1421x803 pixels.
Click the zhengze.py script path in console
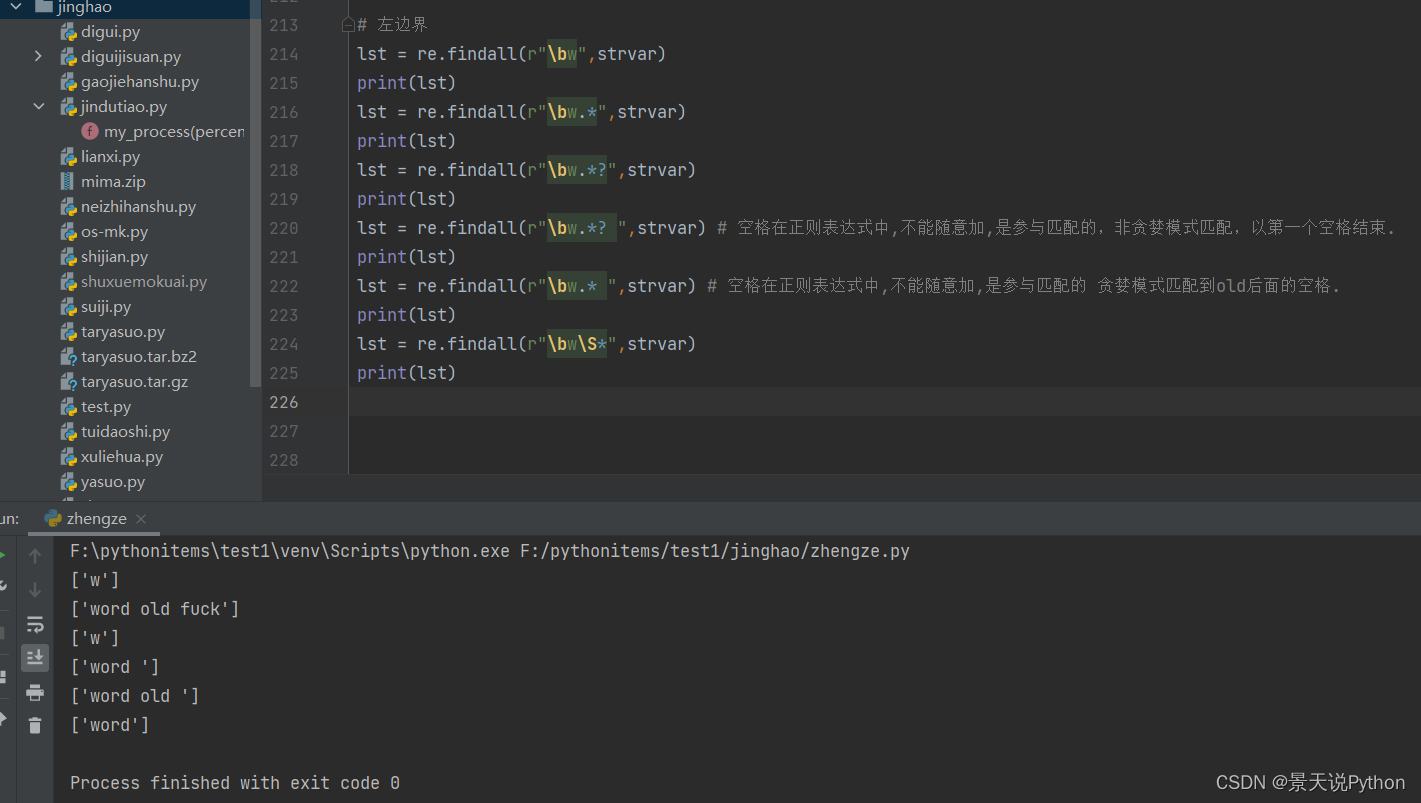coord(715,551)
